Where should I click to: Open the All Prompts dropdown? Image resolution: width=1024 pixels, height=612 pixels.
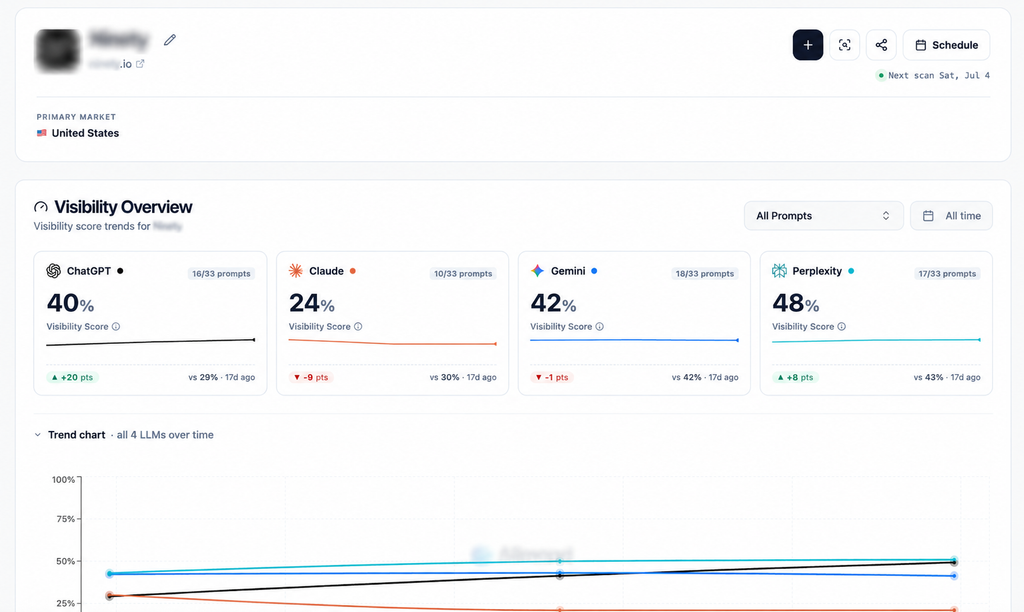pyautogui.click(x=824, y=216)
